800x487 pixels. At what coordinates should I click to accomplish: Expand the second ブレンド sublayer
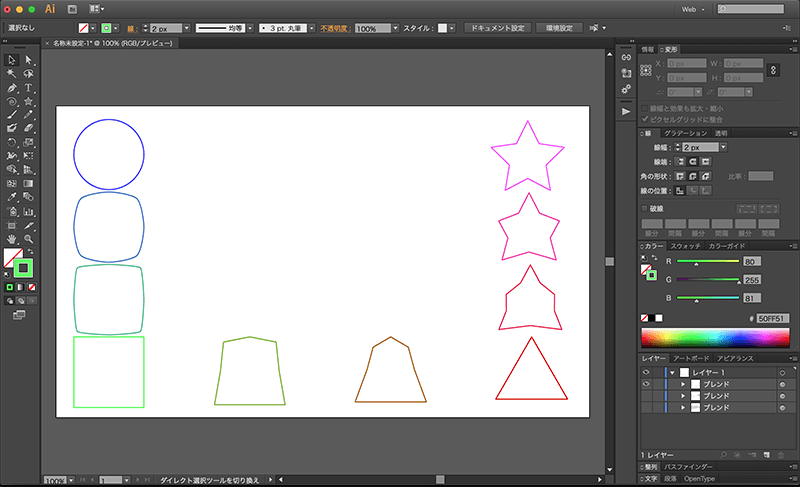pos(683,396)
